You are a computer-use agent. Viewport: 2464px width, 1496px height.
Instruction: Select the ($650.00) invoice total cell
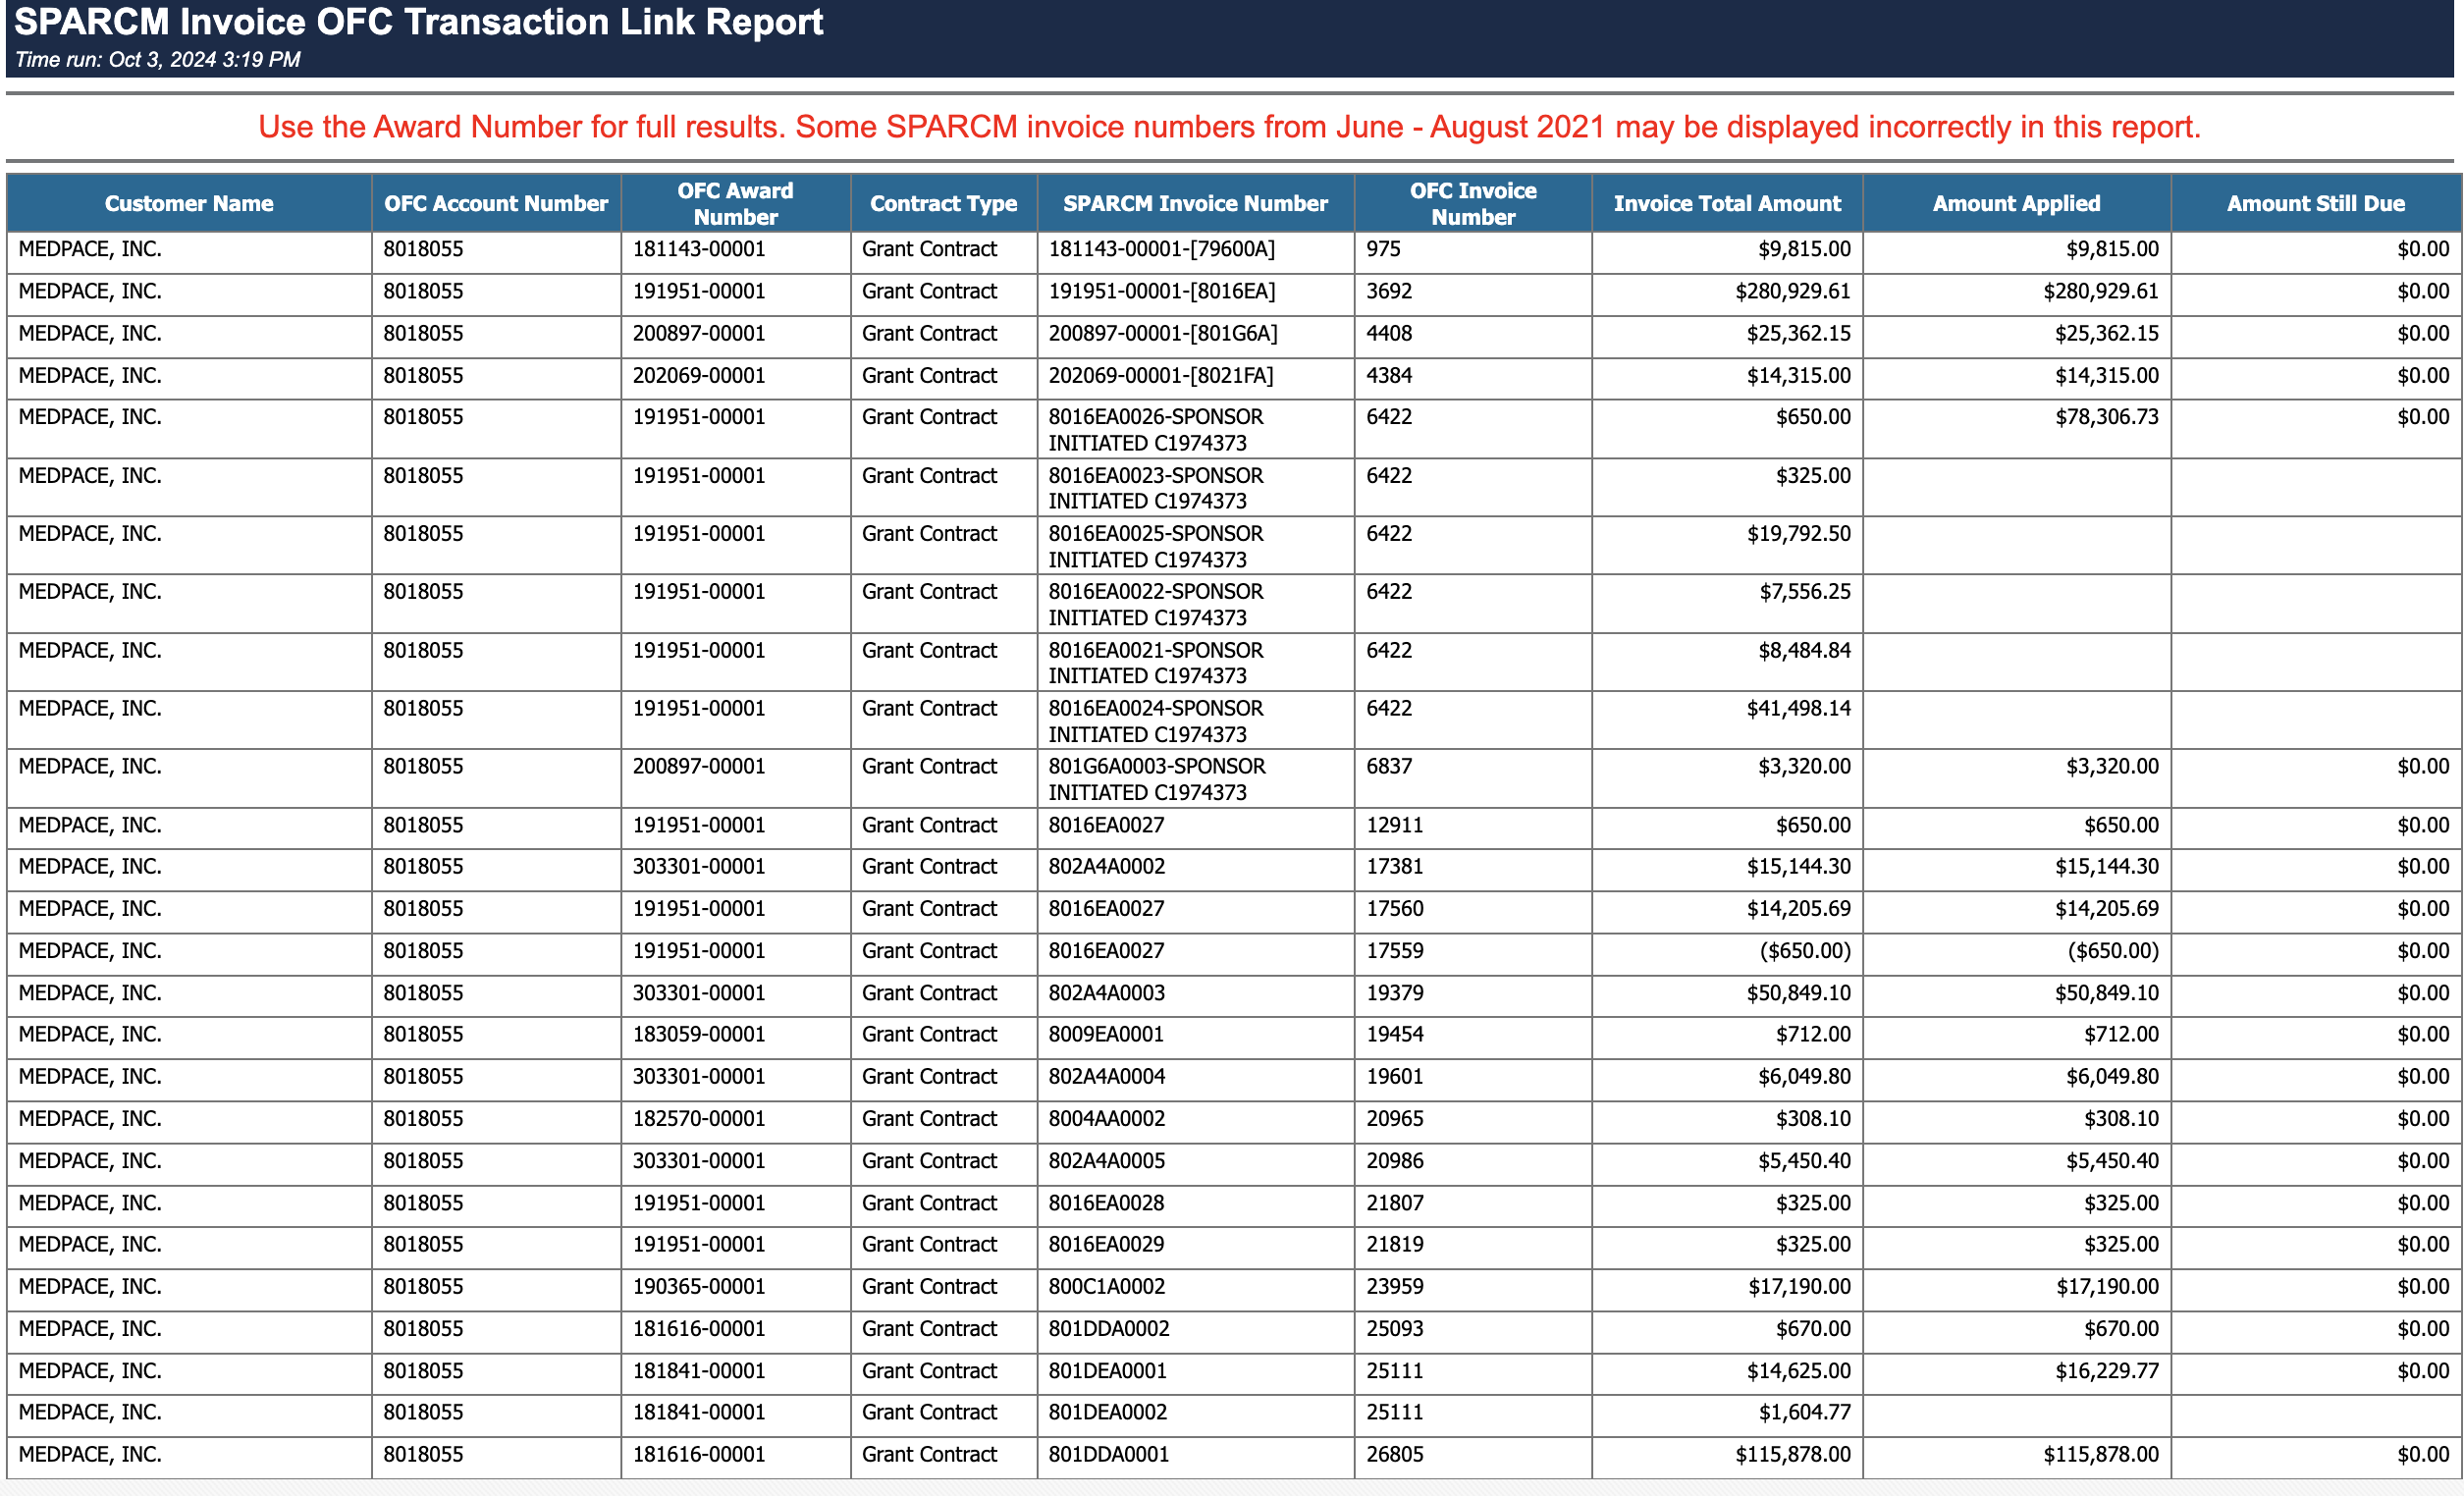tap(1804, 951)
